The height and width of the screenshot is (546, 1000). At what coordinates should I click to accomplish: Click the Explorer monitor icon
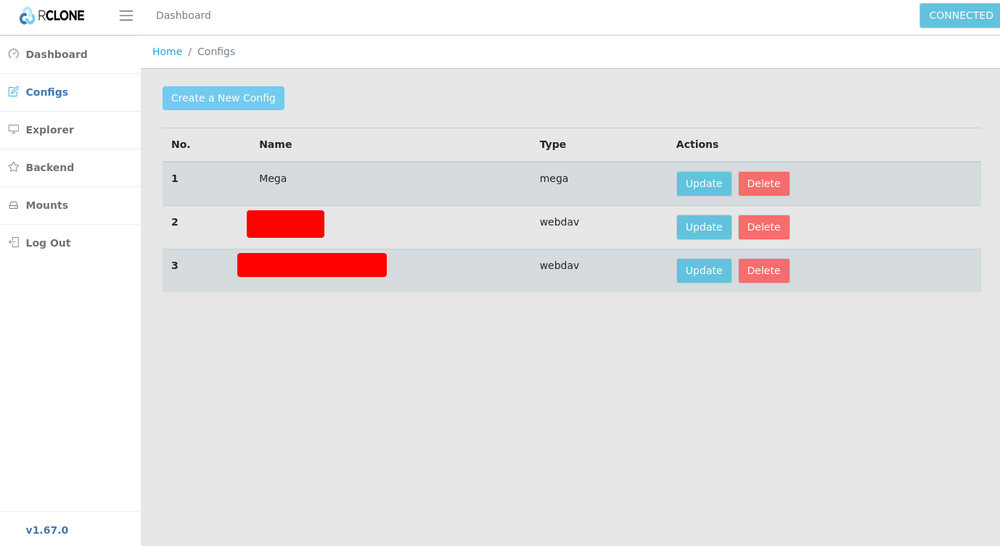[13, 129]
